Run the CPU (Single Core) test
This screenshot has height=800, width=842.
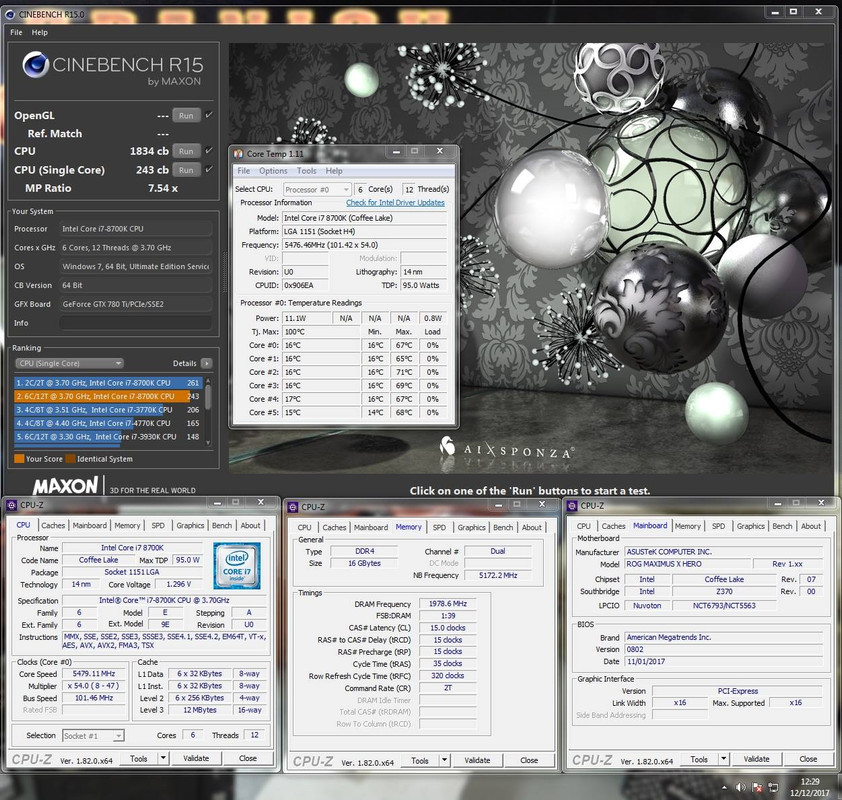(186, 170)
